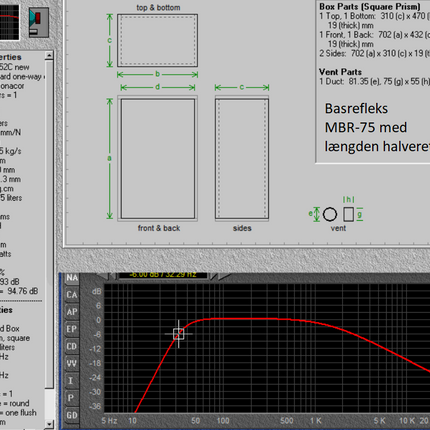The width and height of the screenshot is (430, 430).
Task: Click the "dB" axis label on the graph
Action: [x=96, y=292]
